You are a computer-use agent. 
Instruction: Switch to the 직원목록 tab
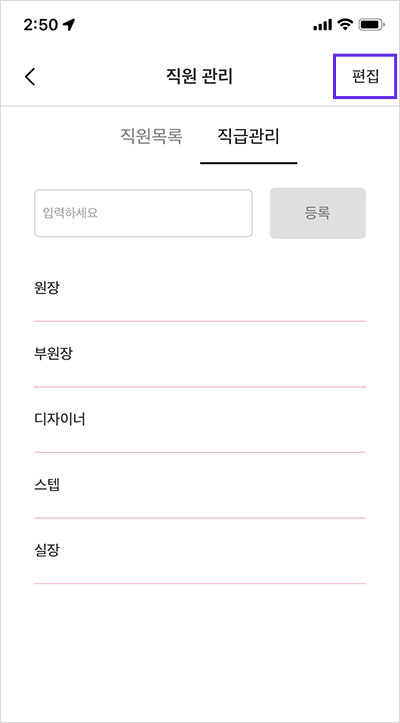pyautogui.click(x=152, y=136)
